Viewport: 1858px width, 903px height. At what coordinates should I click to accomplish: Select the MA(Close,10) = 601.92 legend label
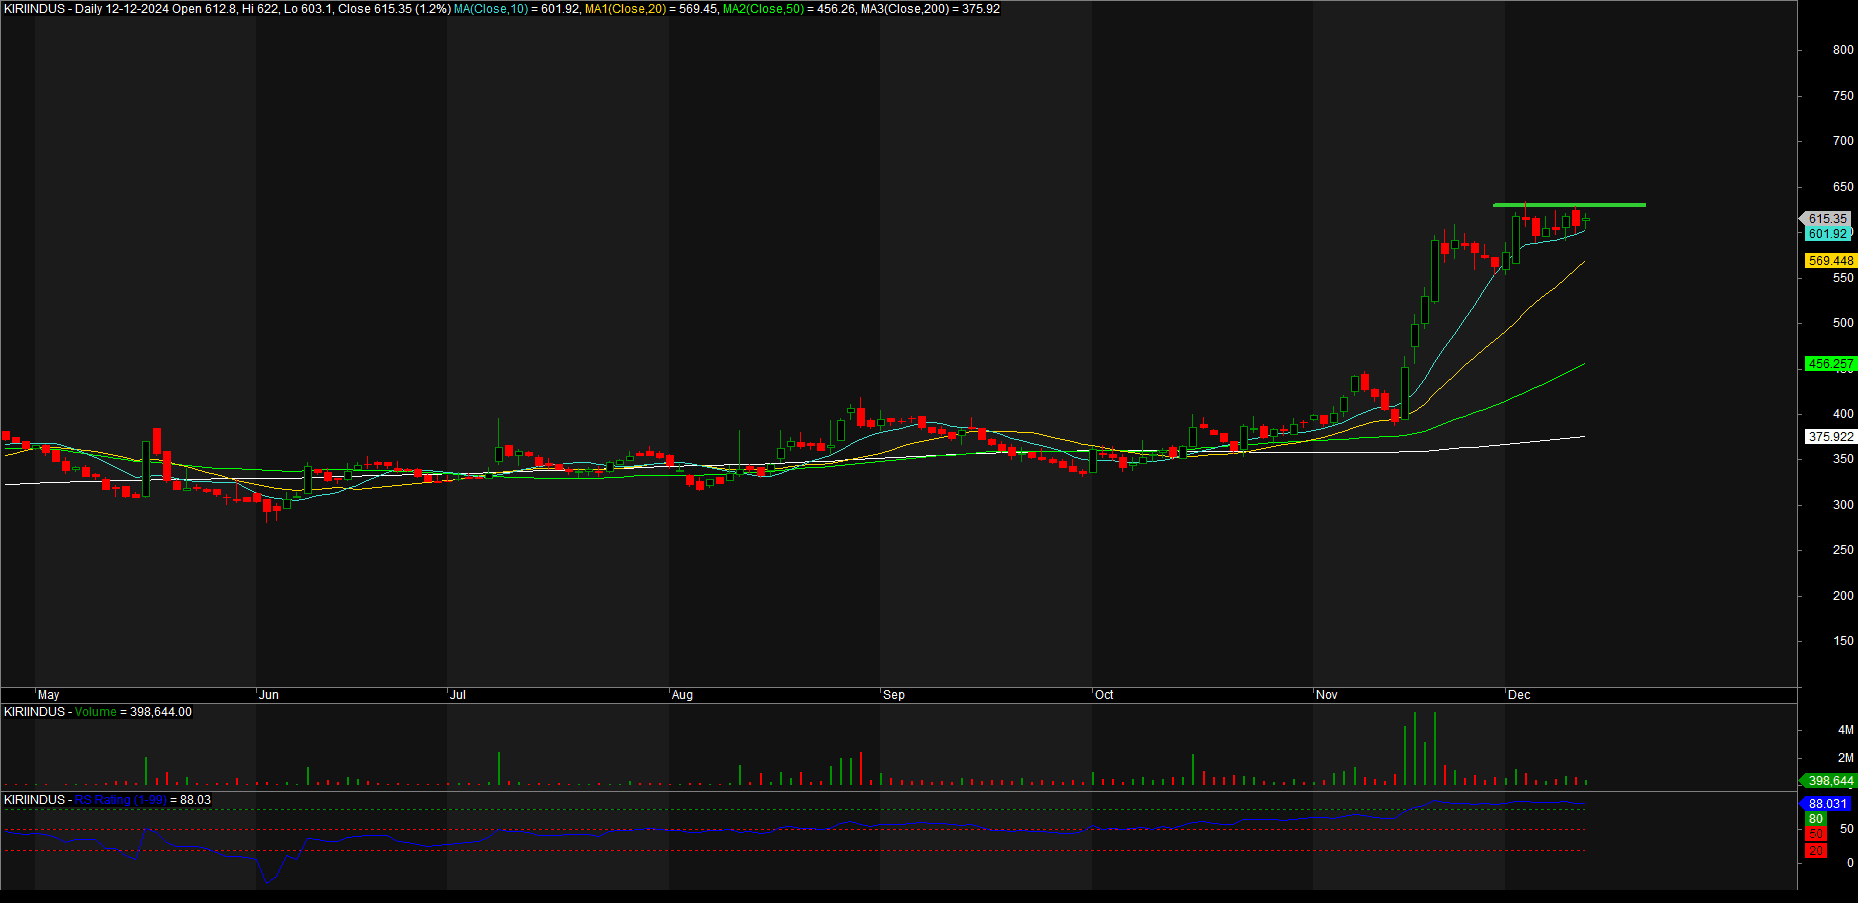tap(517, 9)
